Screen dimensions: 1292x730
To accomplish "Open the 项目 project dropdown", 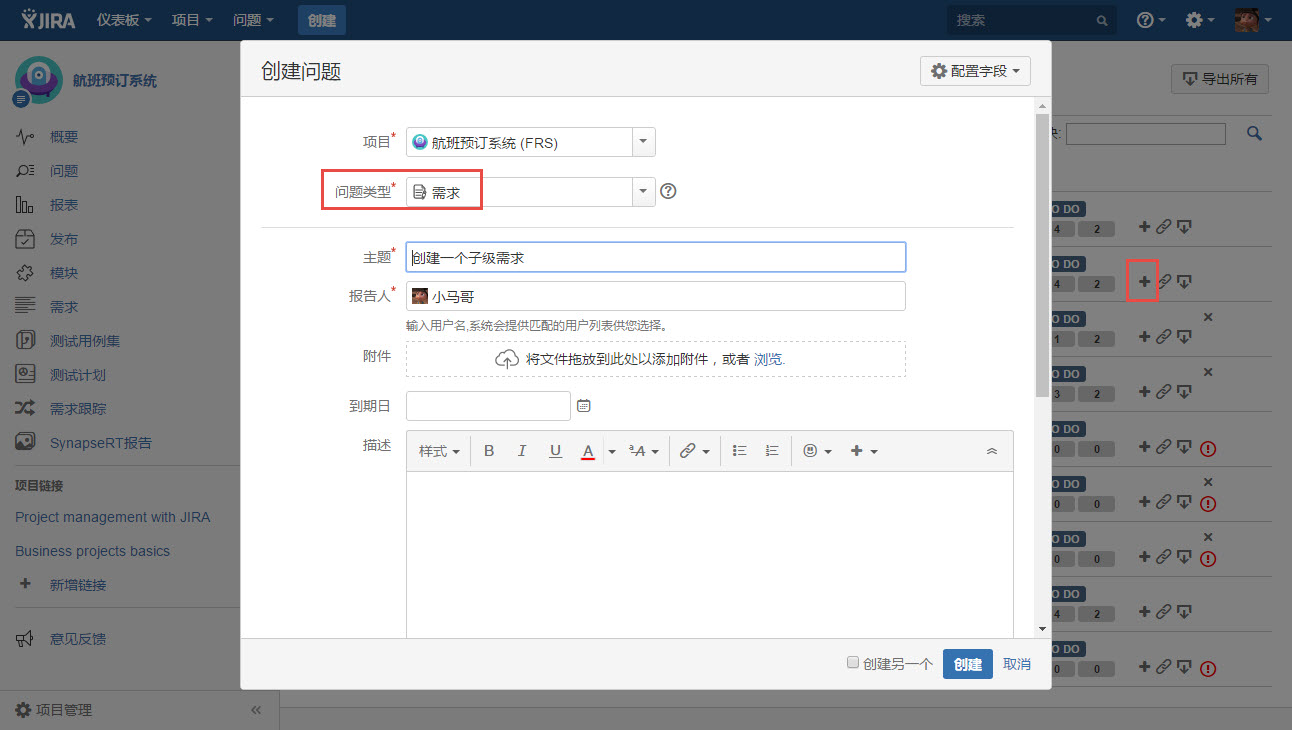I will coord(644,142).
